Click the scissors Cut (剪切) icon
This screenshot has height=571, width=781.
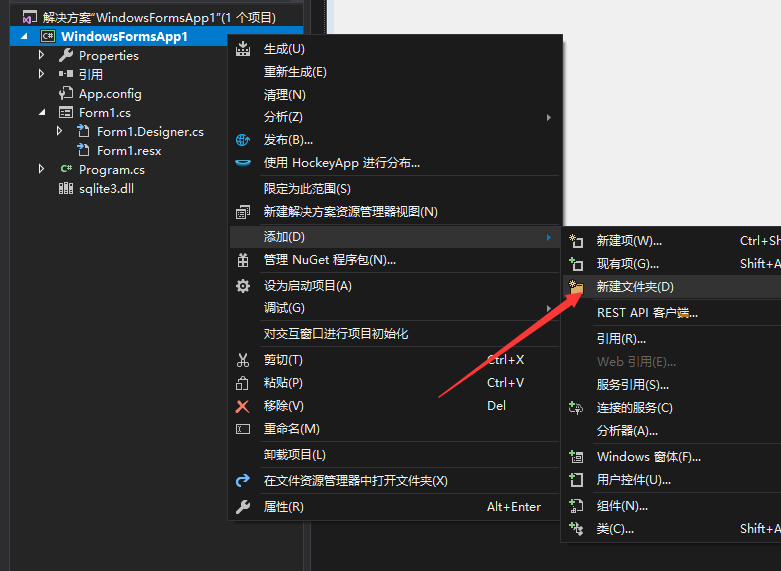tap(243, 360)
